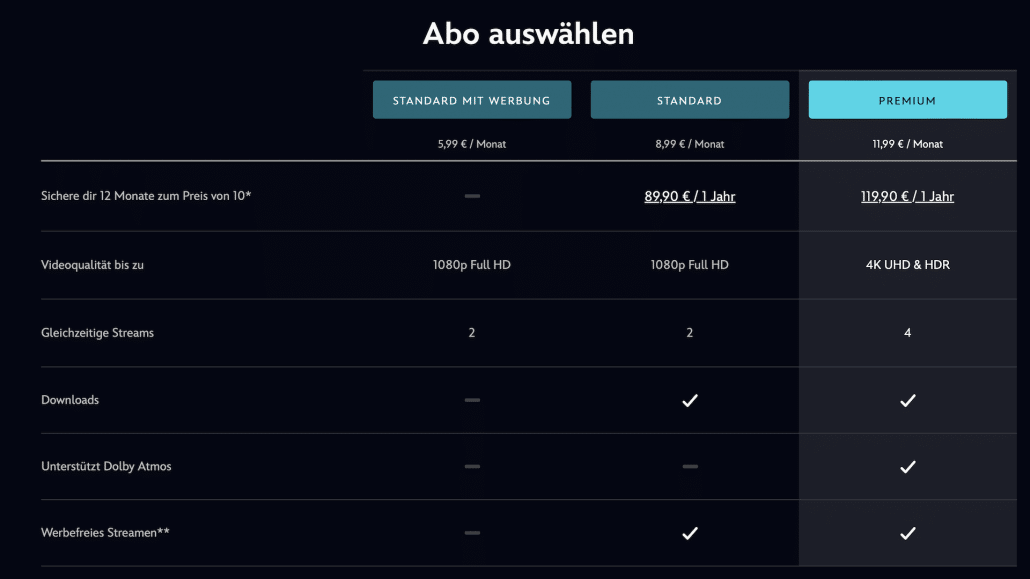Click the 8,99 € monthly price label
This screenshot has height=579, width=1030.
689,143
